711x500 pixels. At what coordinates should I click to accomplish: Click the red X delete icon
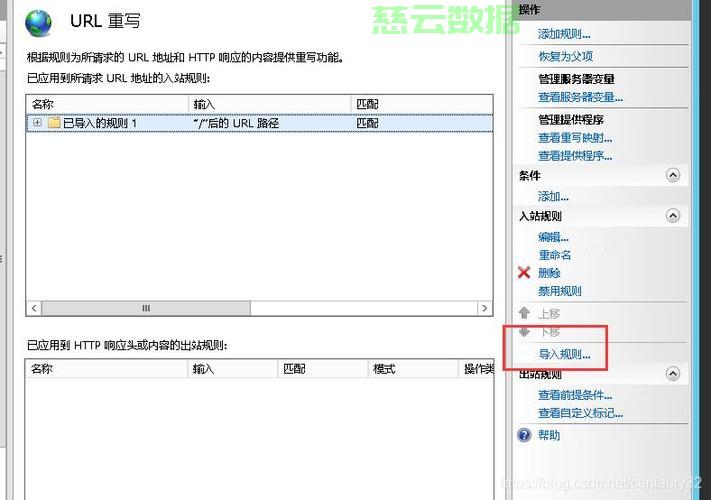524,272
